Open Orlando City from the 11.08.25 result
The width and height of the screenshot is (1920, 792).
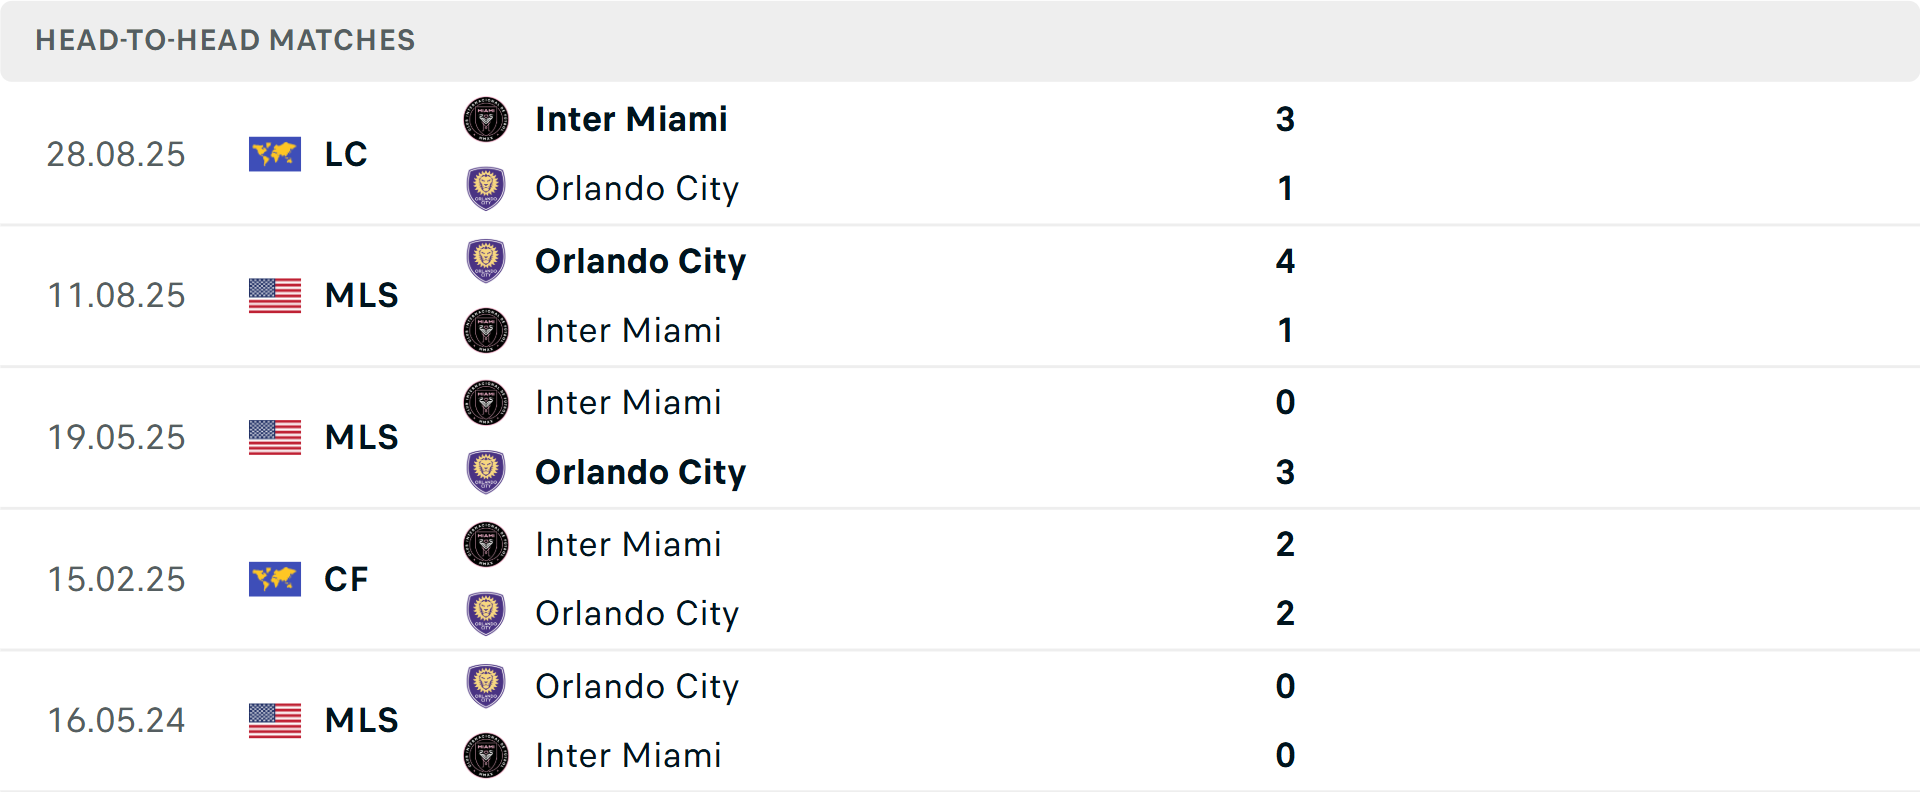point(641,261)
